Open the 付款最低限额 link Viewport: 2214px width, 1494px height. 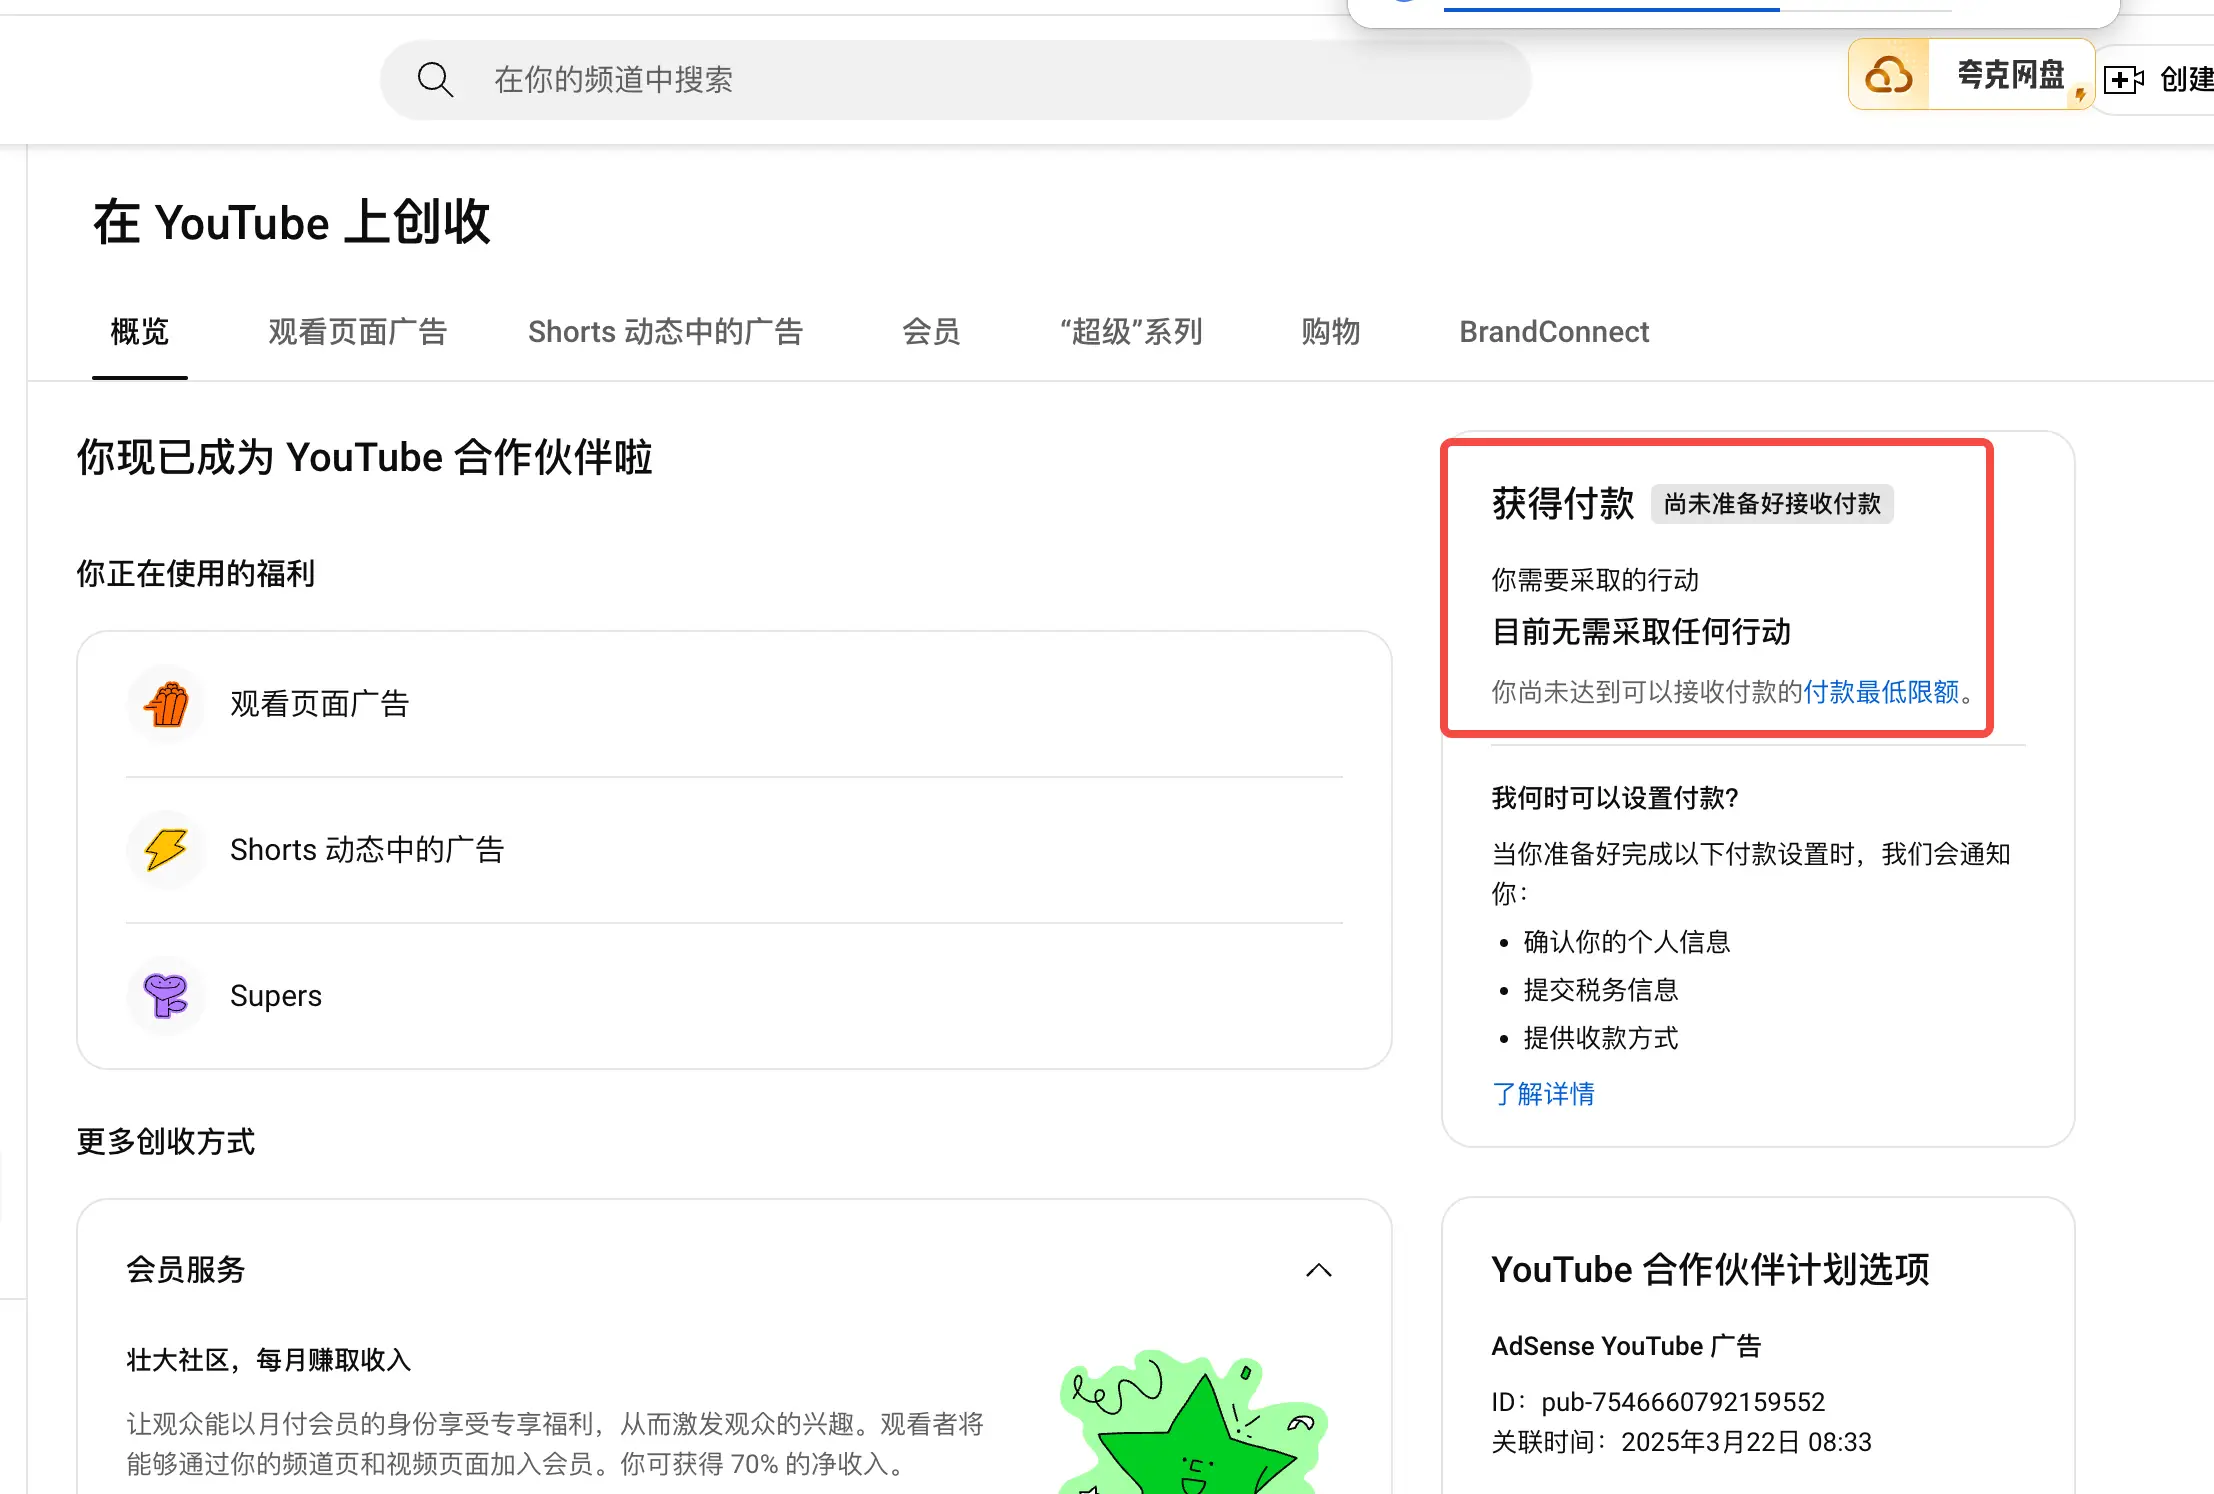(1881, 692)
